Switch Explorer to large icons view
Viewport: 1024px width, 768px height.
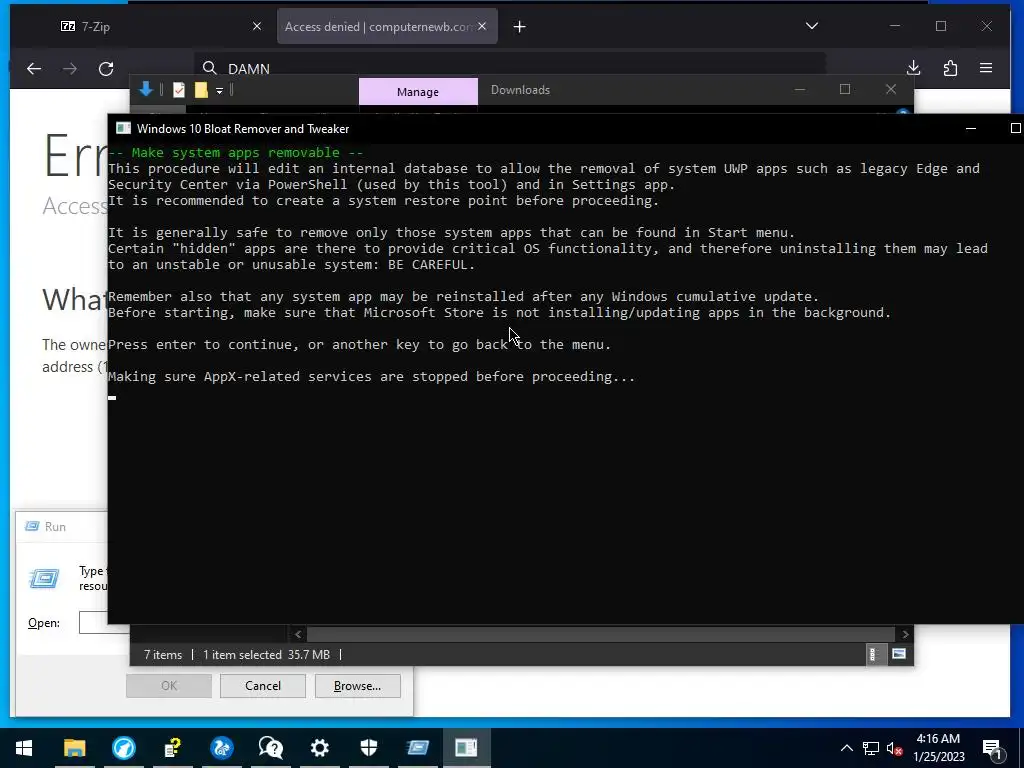899,654
